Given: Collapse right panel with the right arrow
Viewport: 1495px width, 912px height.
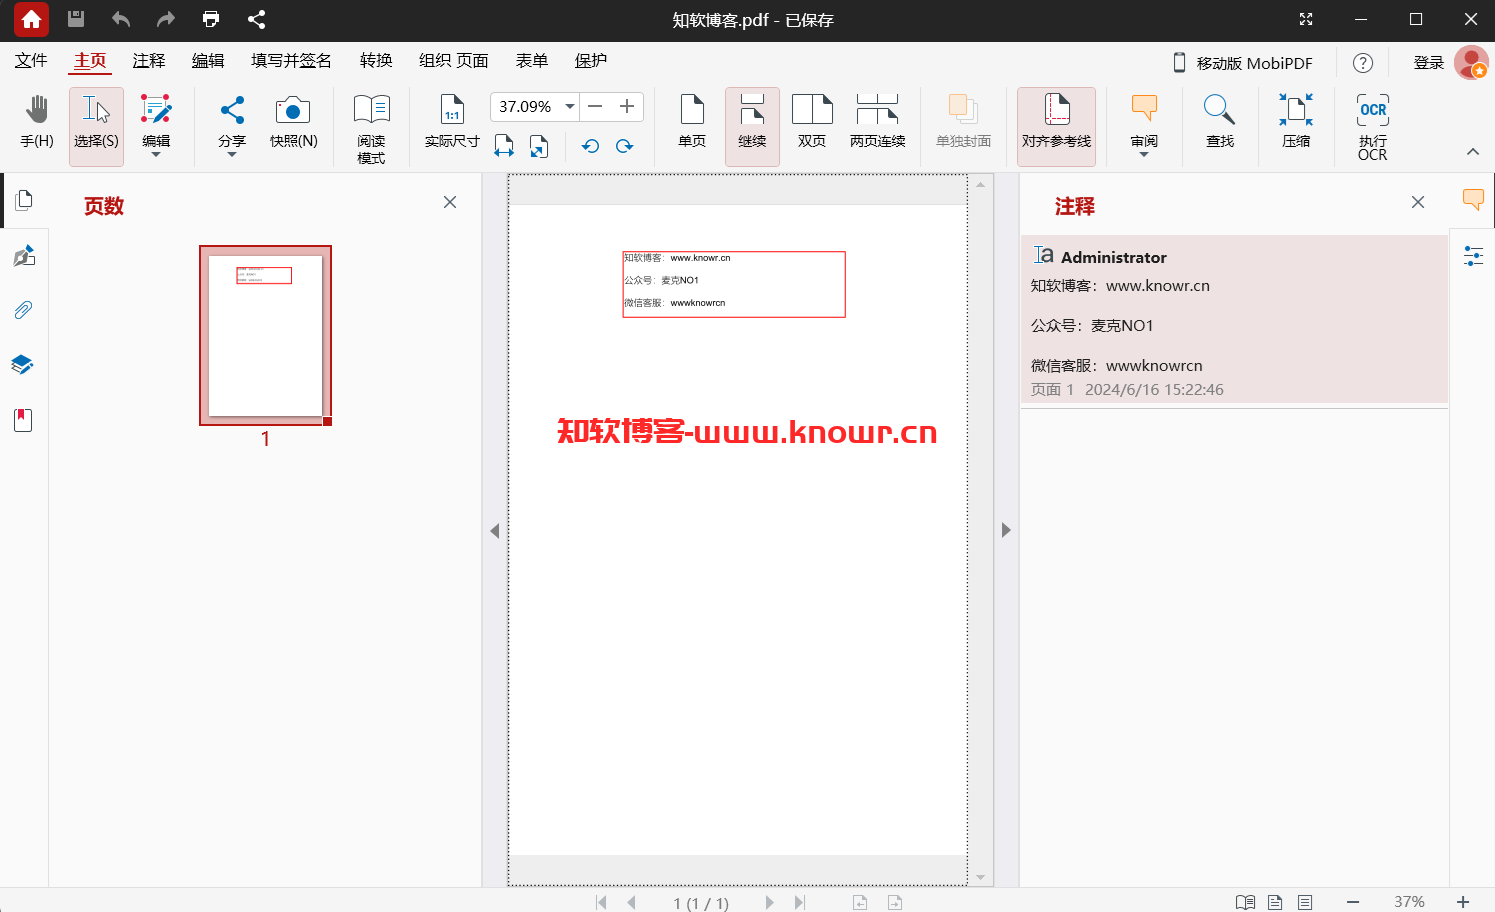Looking at the screenshot, I should point(1006,530).
